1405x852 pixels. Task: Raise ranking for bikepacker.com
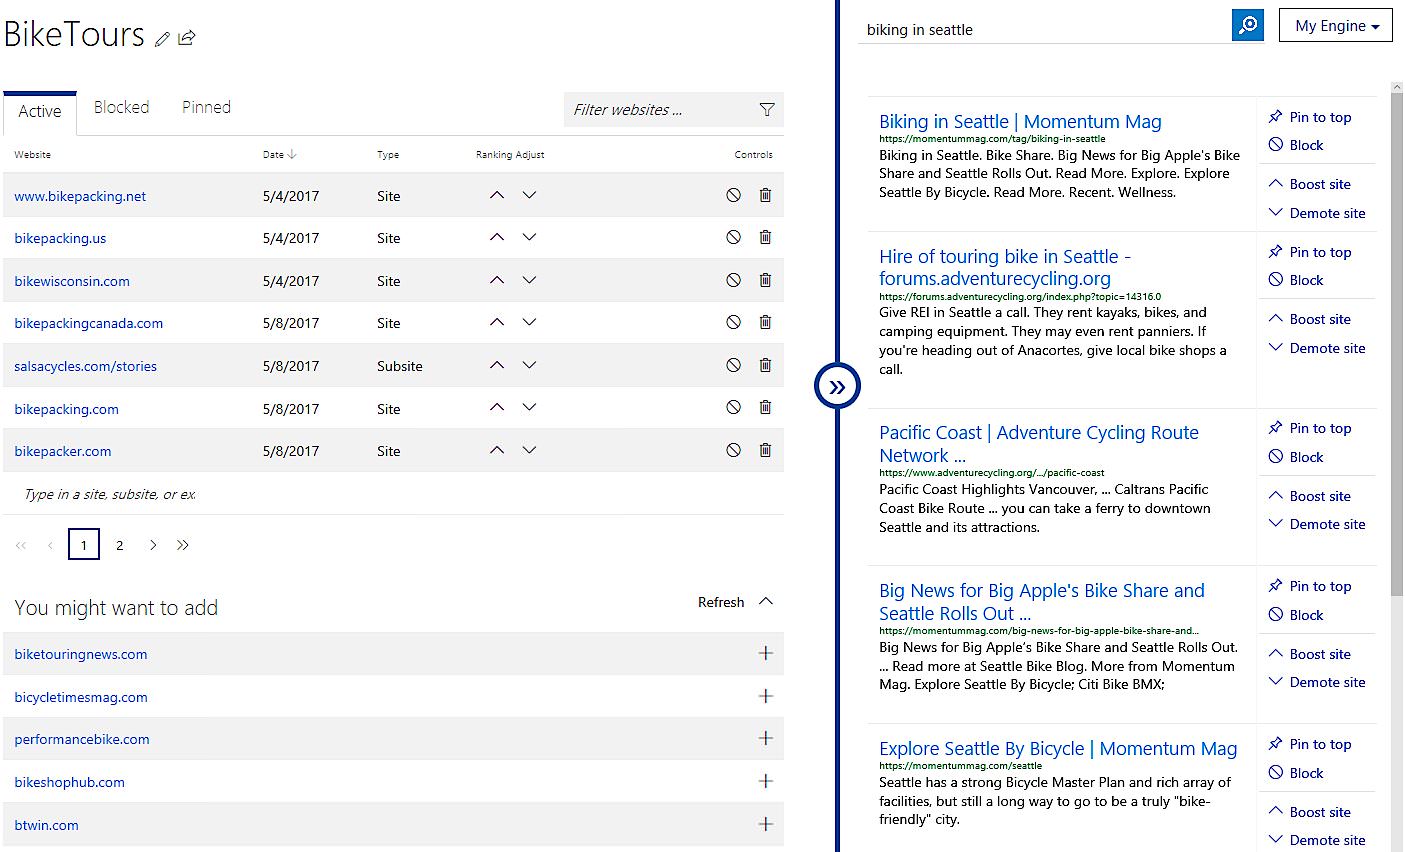click(497, 450)
